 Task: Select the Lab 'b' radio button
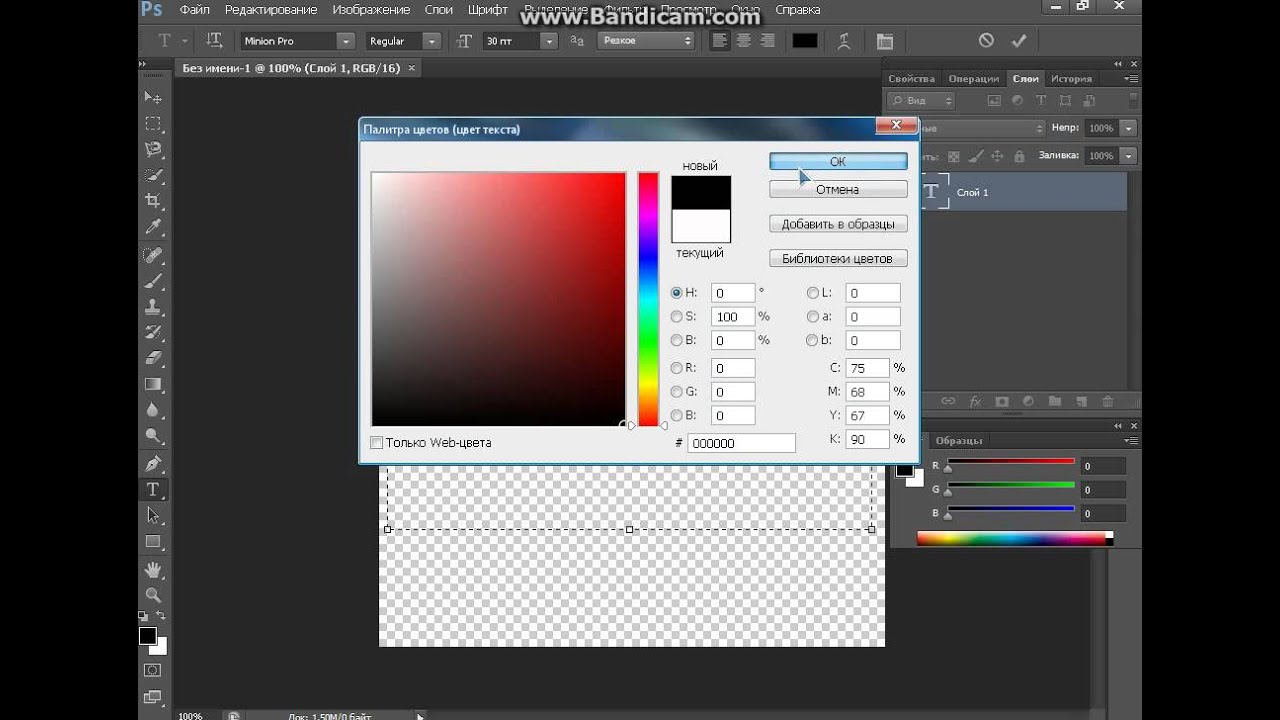pos(812,340)
